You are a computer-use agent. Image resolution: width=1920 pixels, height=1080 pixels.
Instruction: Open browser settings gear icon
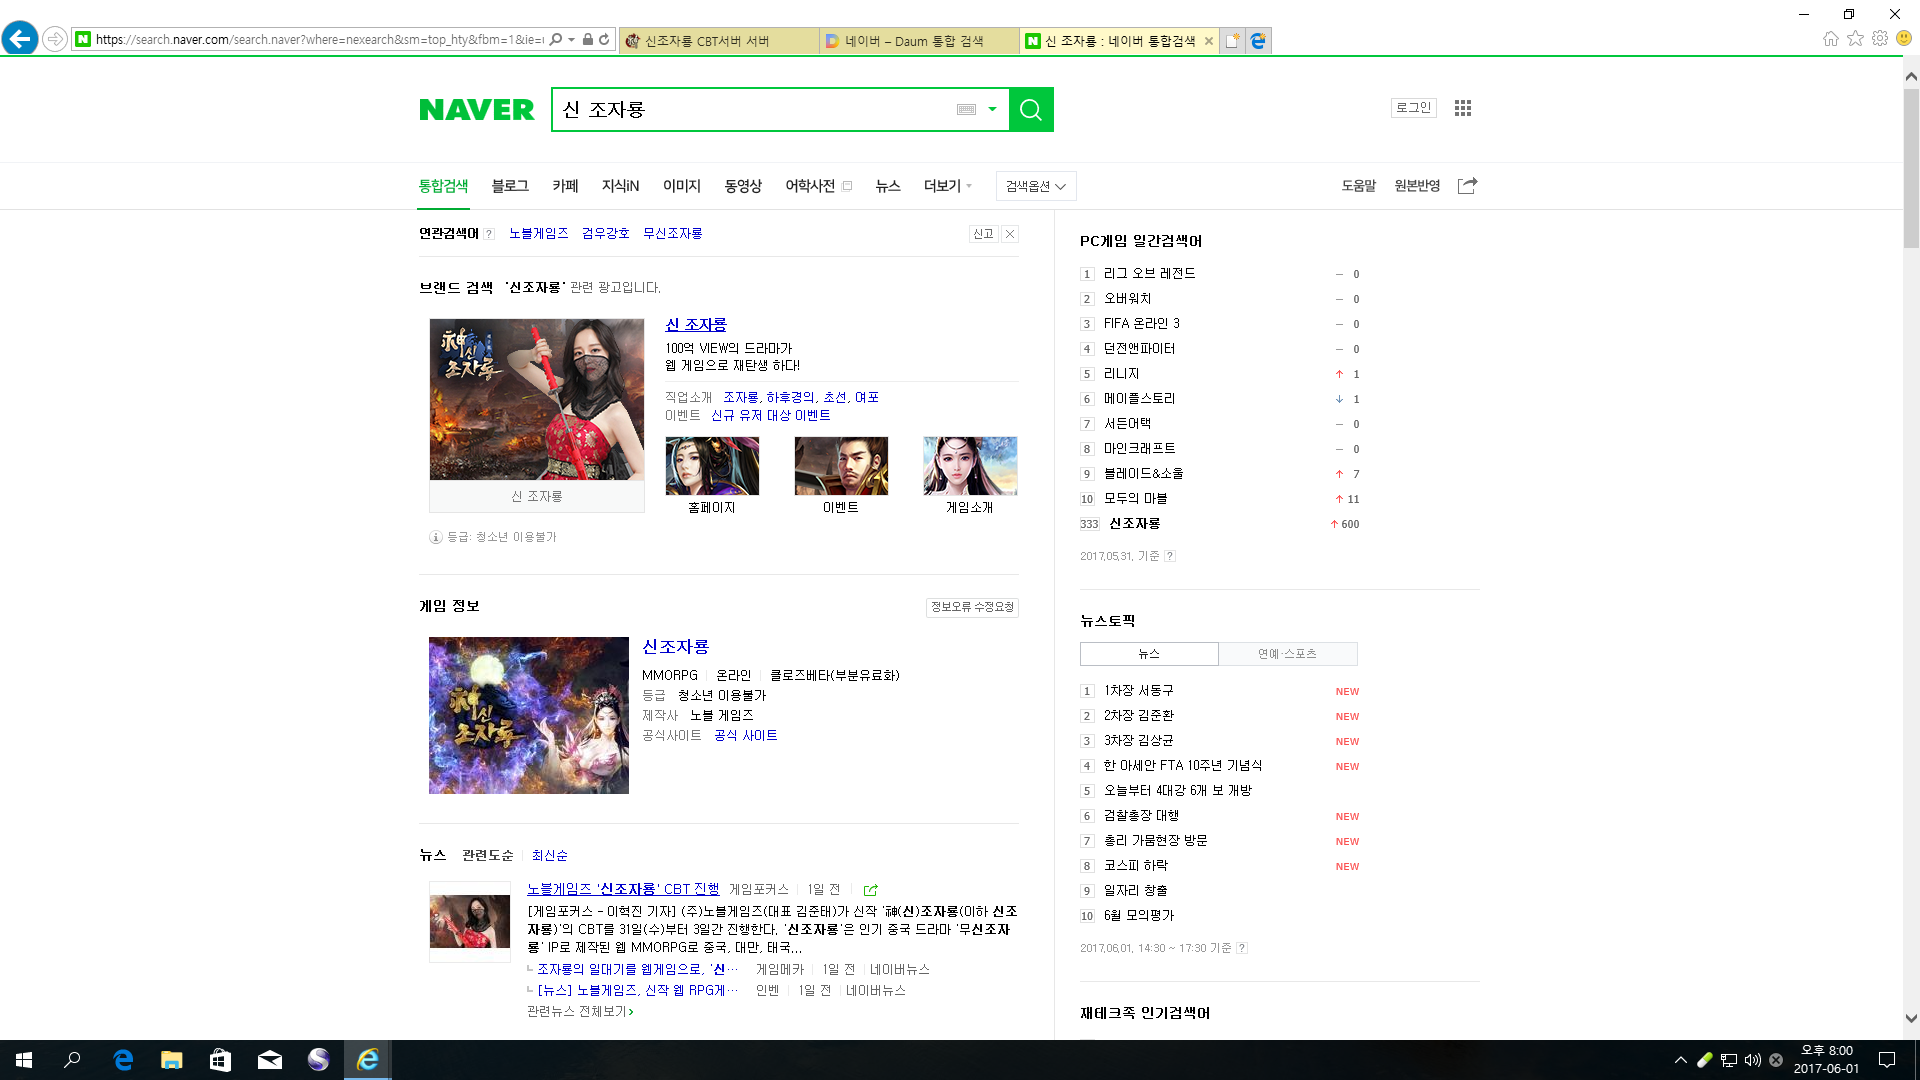(1880, 39)
